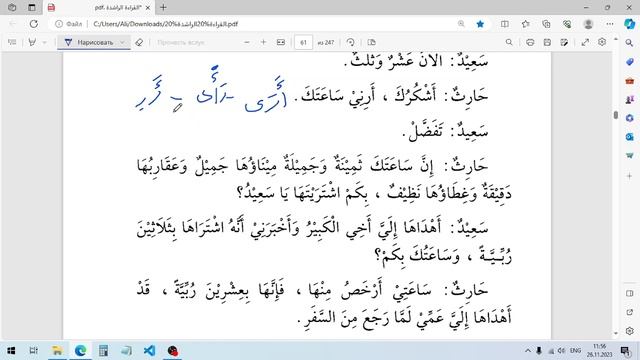Viewport: 640px width, 360px height.
Task: Print the PDF document
Action: (530, 42)
